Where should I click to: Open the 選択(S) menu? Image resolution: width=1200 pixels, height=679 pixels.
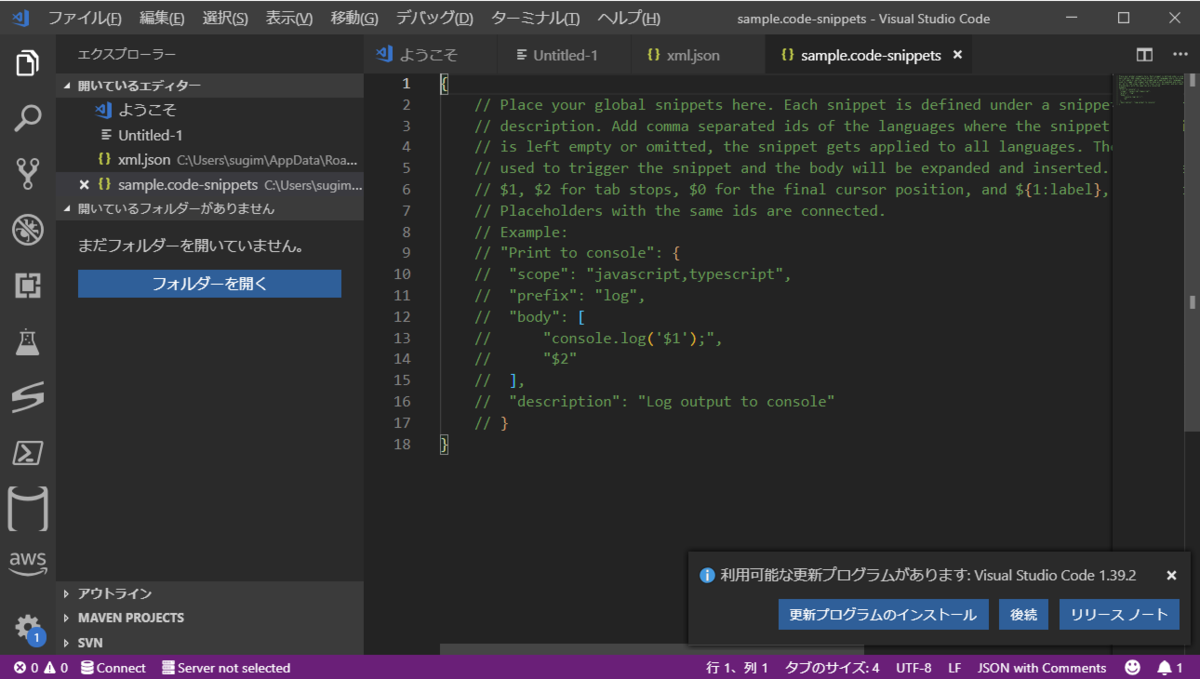coord(225,18)
